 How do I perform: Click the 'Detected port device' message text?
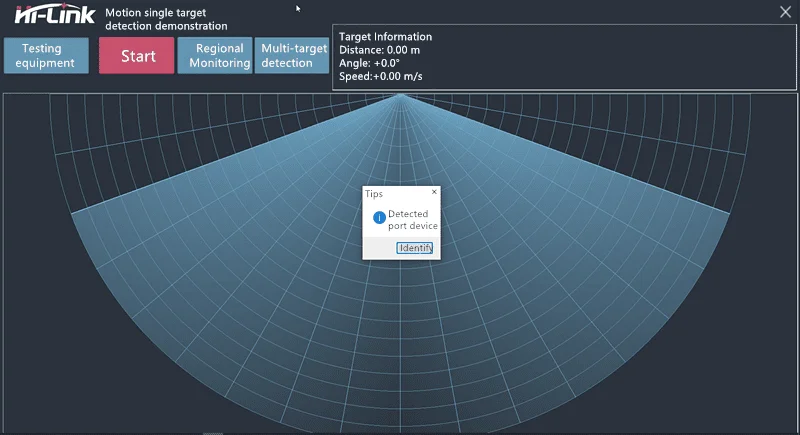click(x=412, y=219)
